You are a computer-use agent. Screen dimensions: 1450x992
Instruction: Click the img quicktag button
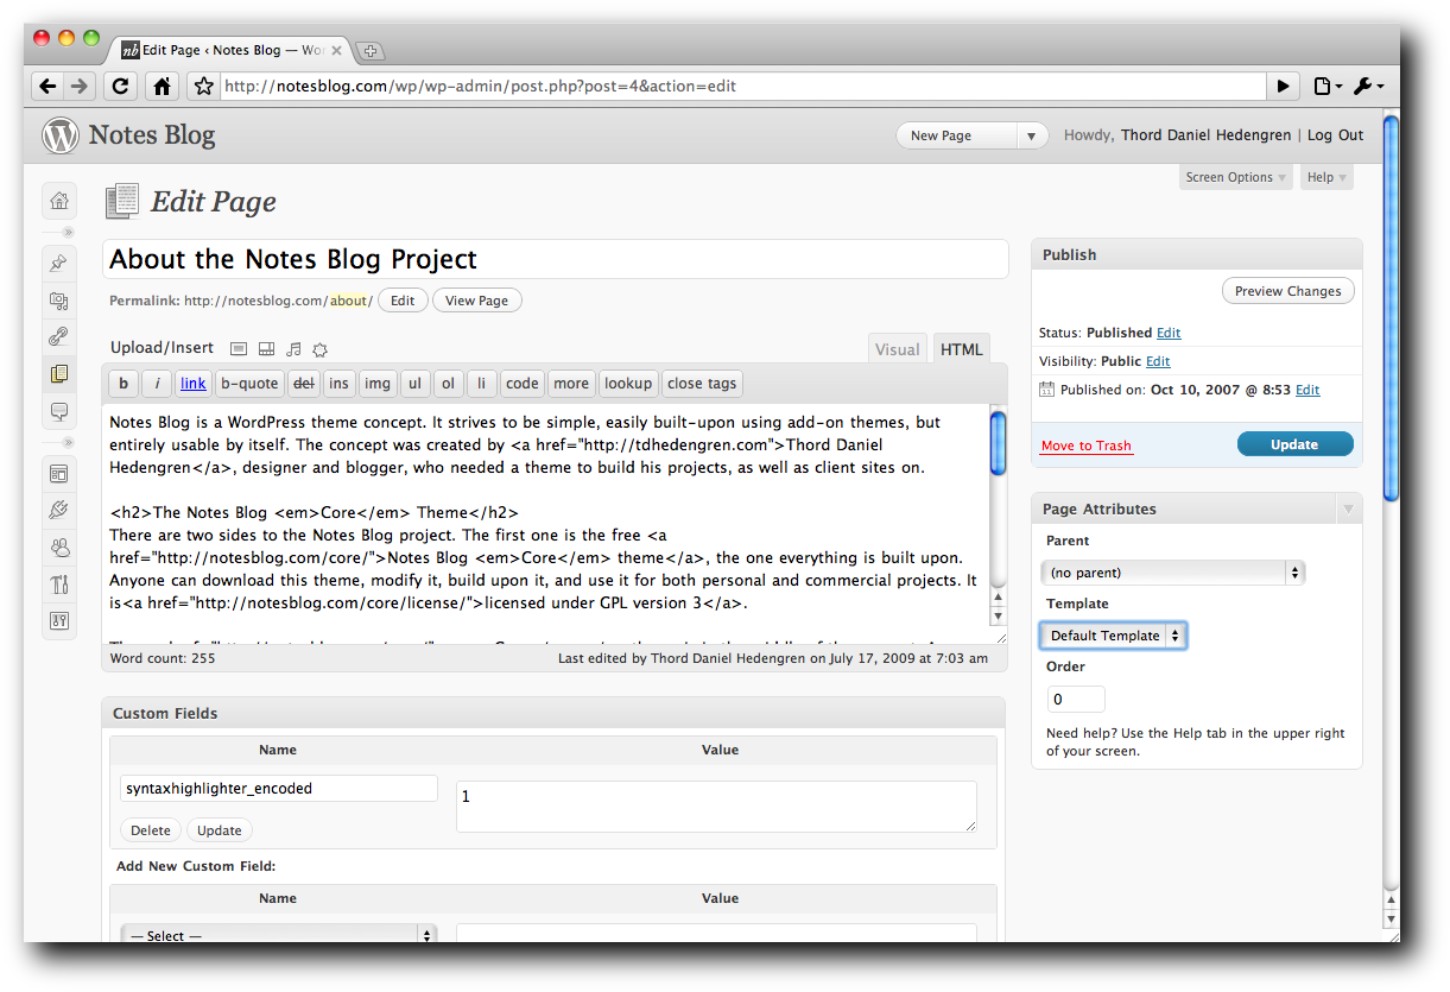tap(377, 383)
